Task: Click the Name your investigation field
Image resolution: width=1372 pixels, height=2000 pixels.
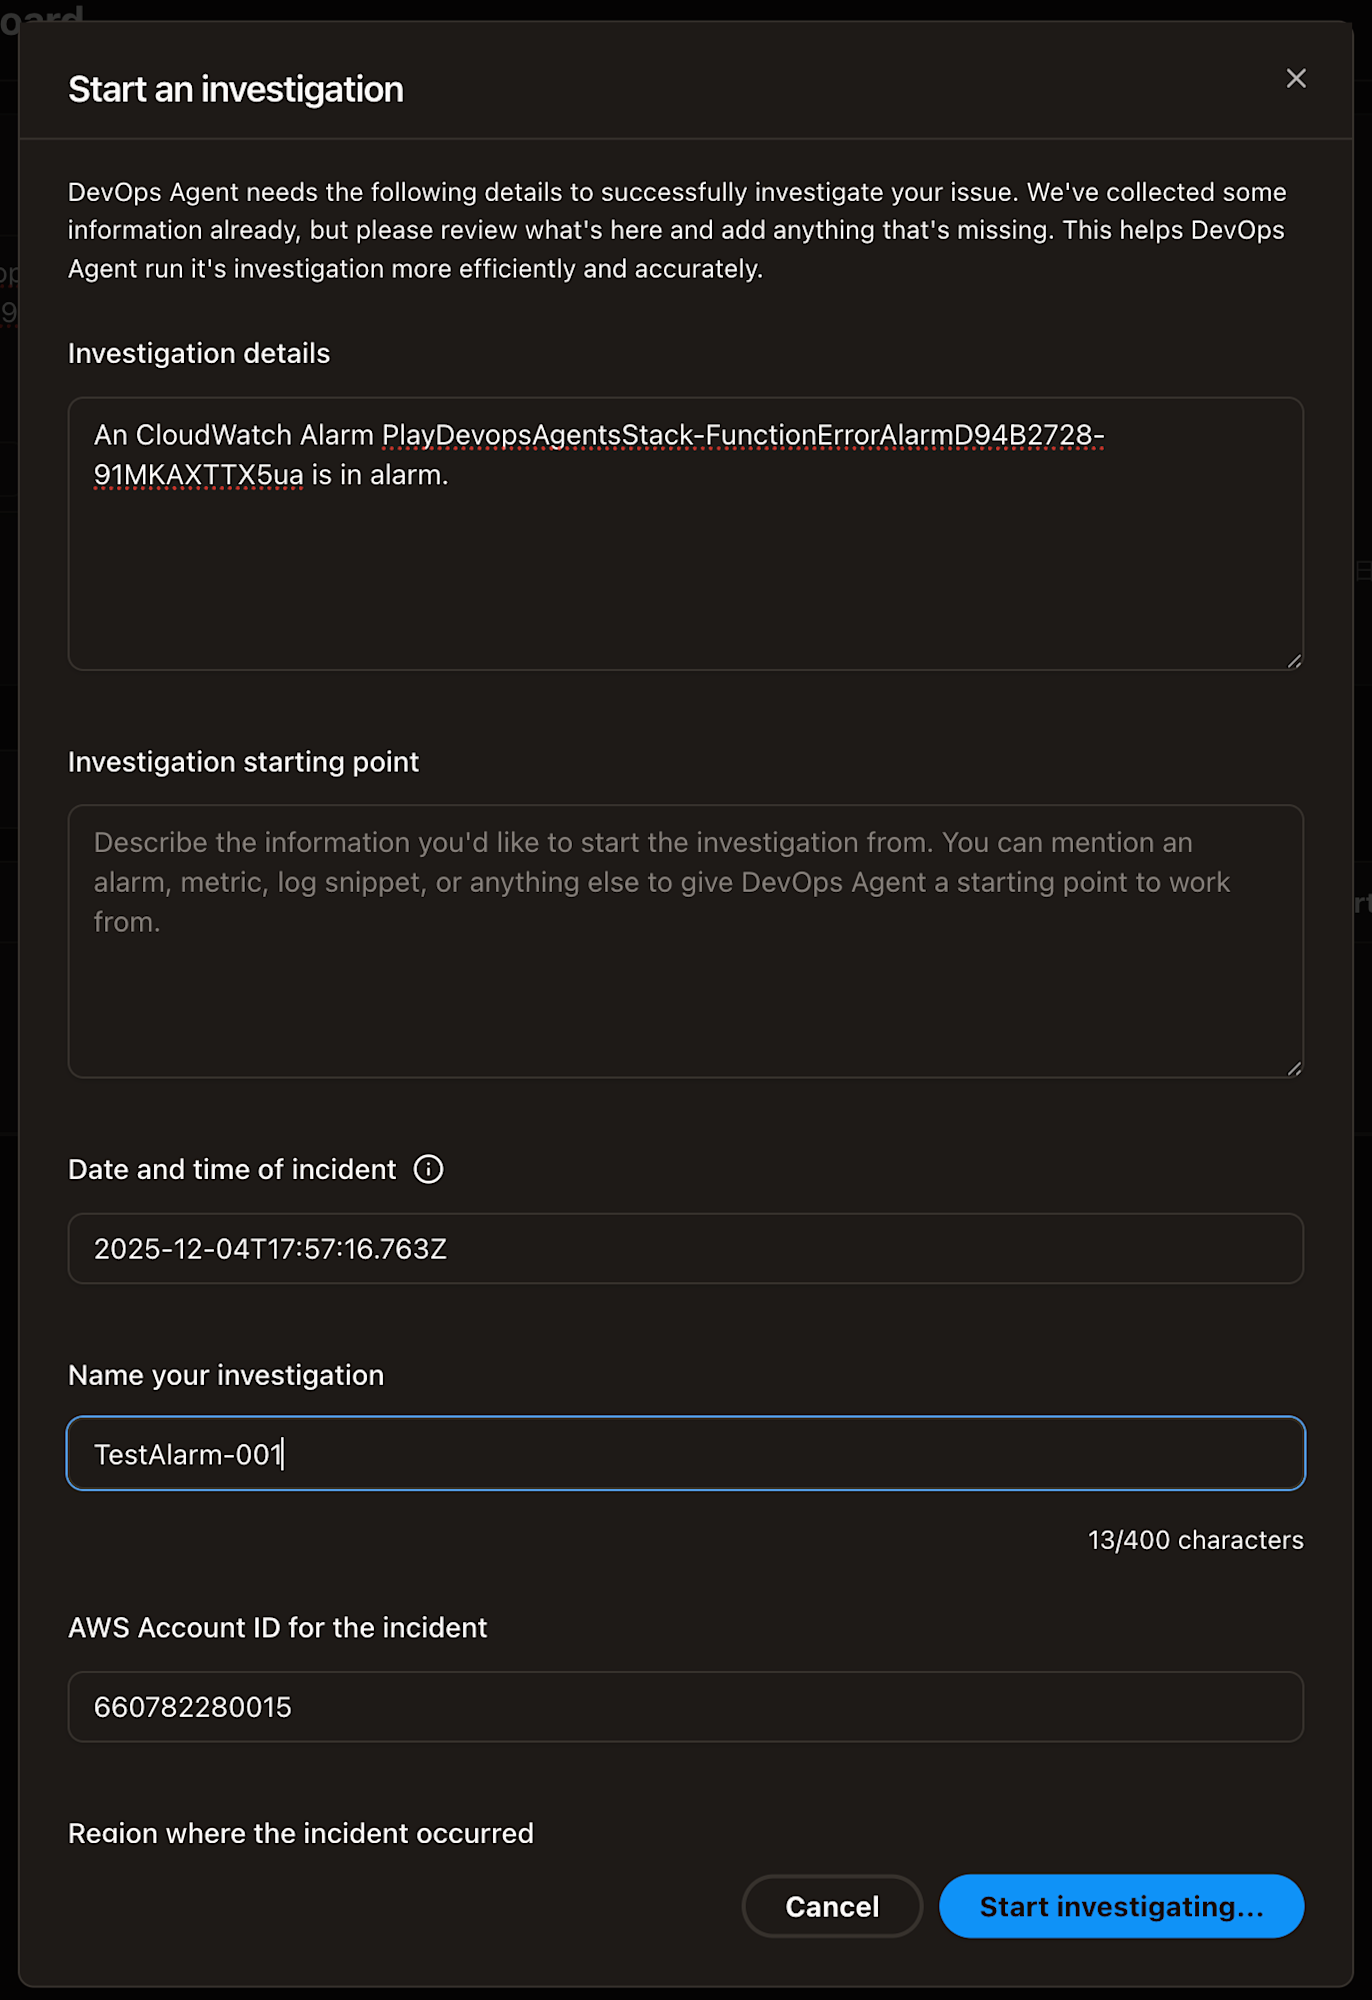Action: (x=685, y=1453)
